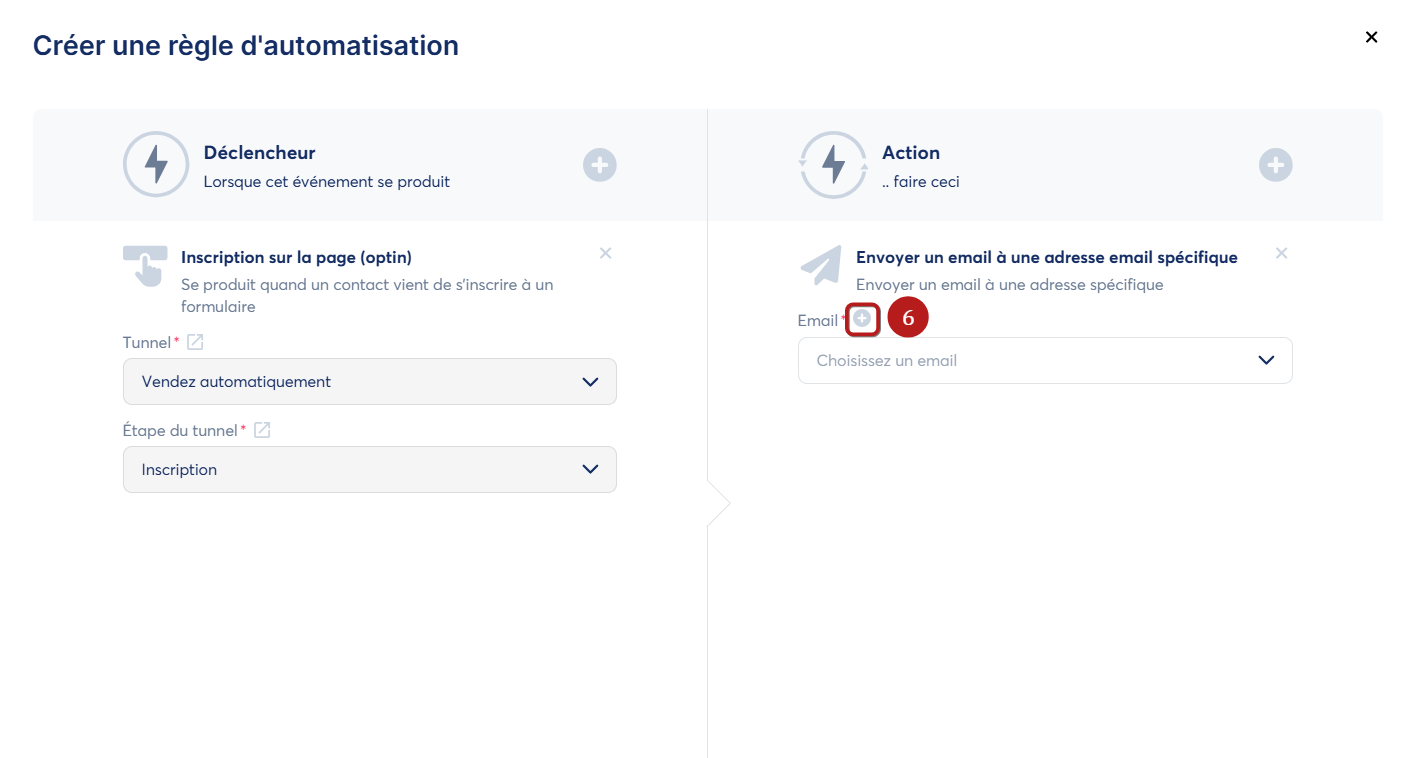The width and height of the screenshot is (1415, 758).
Task: Open Tunnel external link icon
Action: tap(196, 342)
